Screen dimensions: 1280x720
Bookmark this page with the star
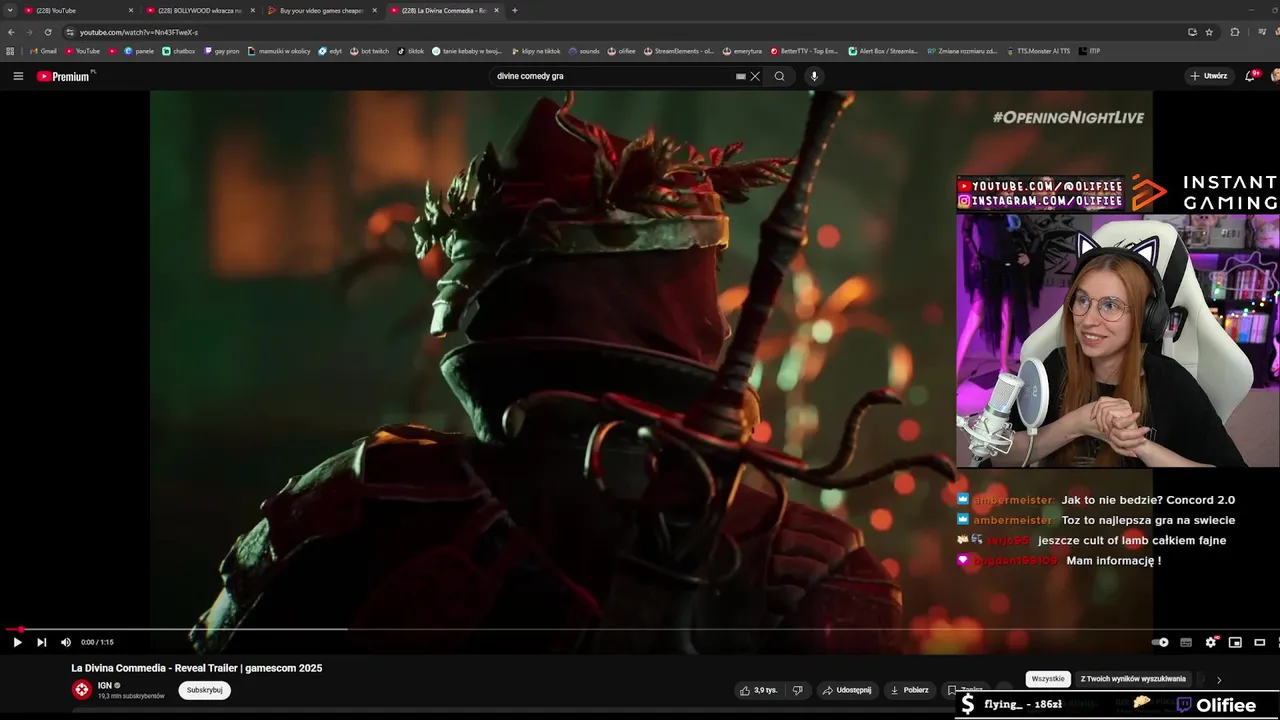click(x=1209, y=32)
